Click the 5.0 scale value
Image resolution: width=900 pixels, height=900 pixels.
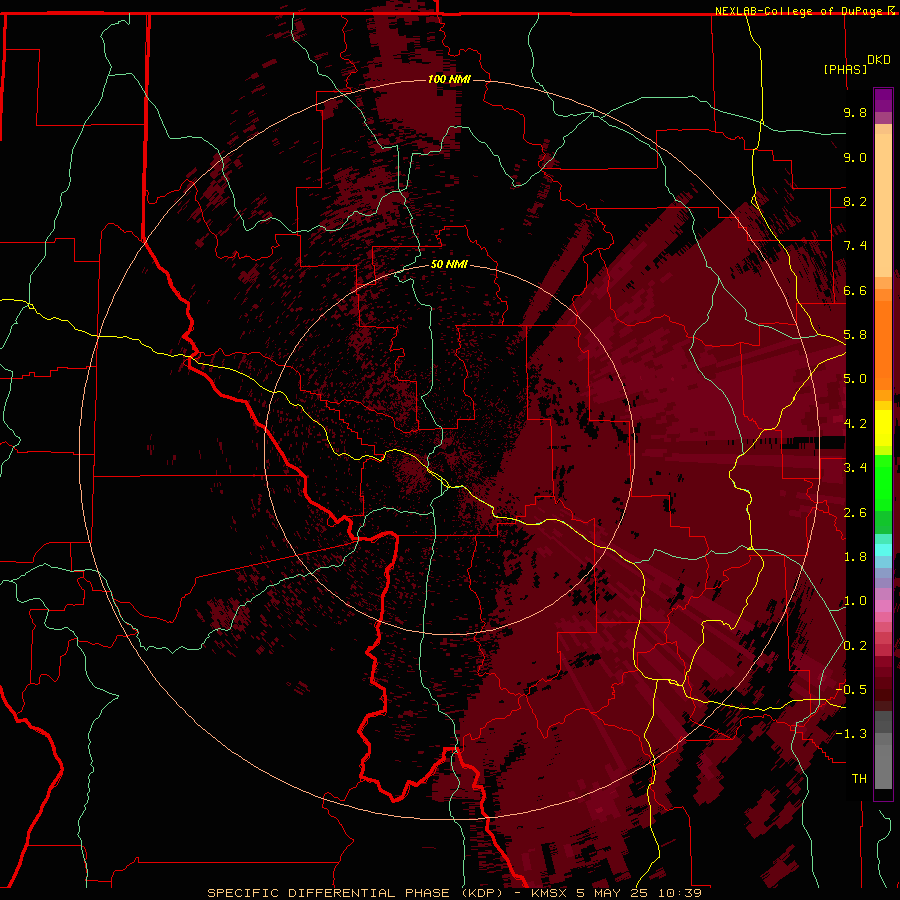coord(855,379)
